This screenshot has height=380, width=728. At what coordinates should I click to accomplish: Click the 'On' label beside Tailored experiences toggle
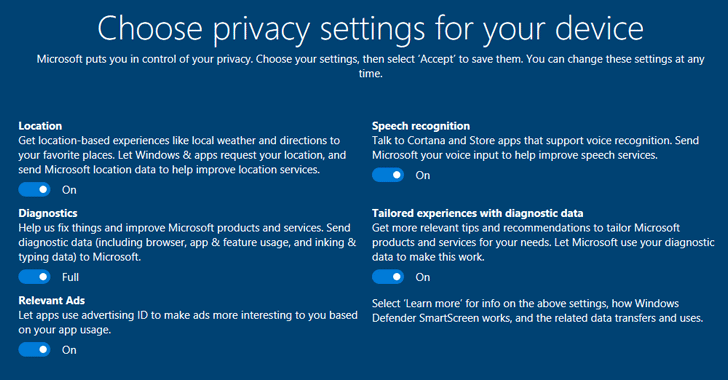click(x=422, y=277)
